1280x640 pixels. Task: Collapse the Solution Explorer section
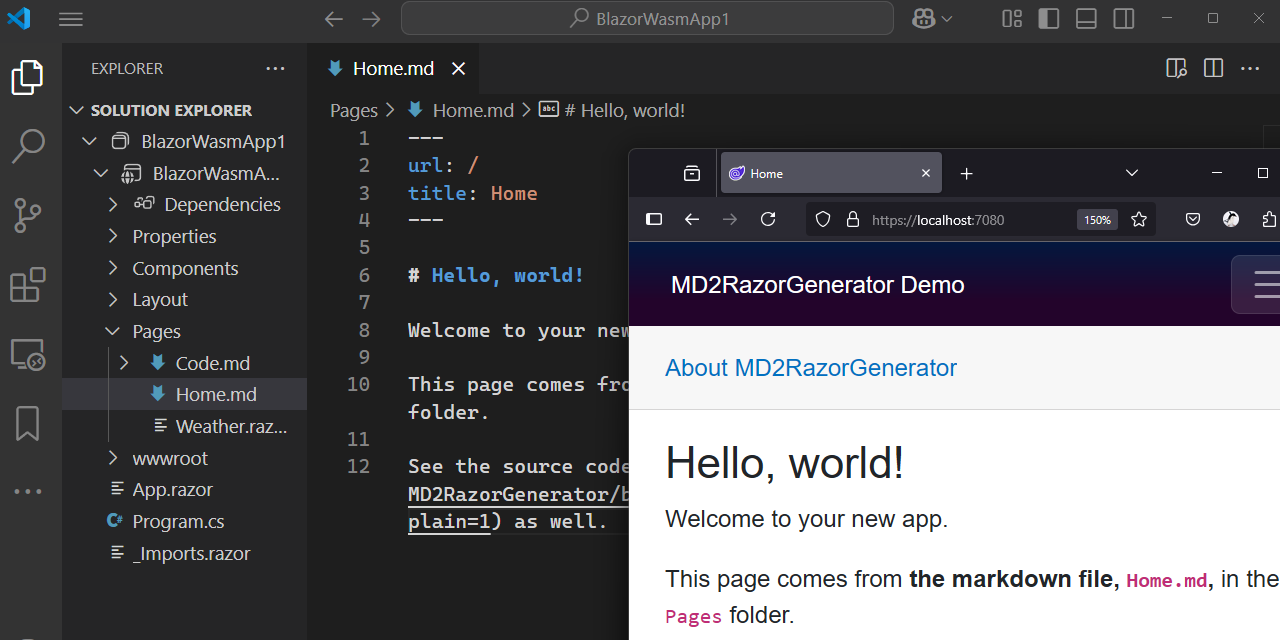pos(77,110)
